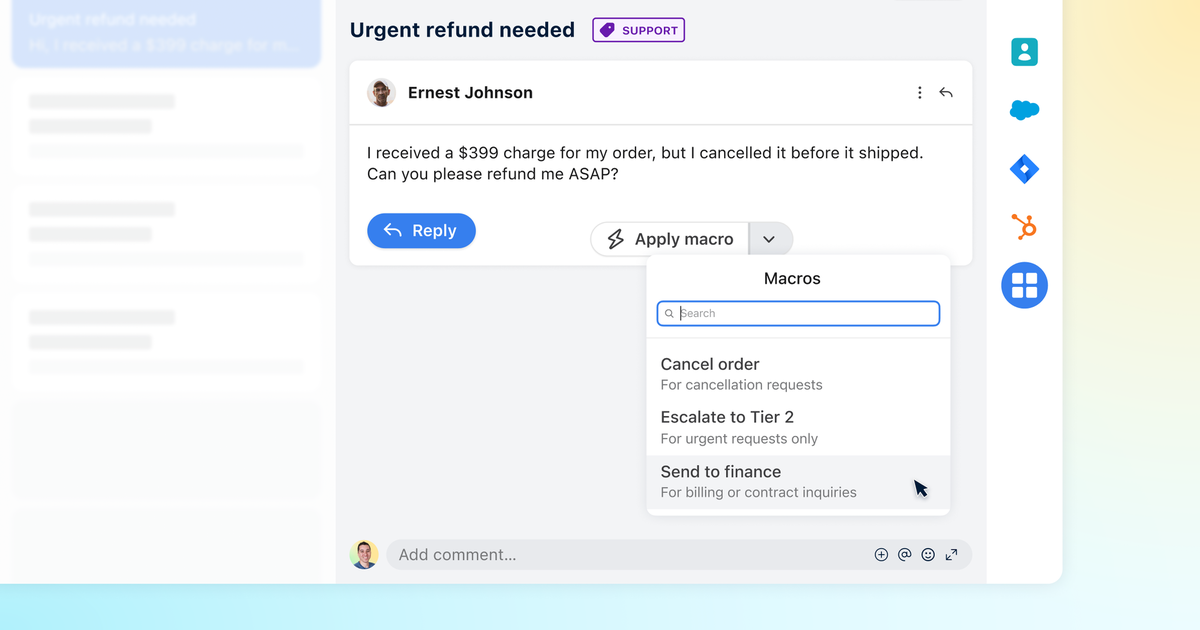Click the plus icon in comment box
The image size is (1200, 630).
tap(881, 555)
